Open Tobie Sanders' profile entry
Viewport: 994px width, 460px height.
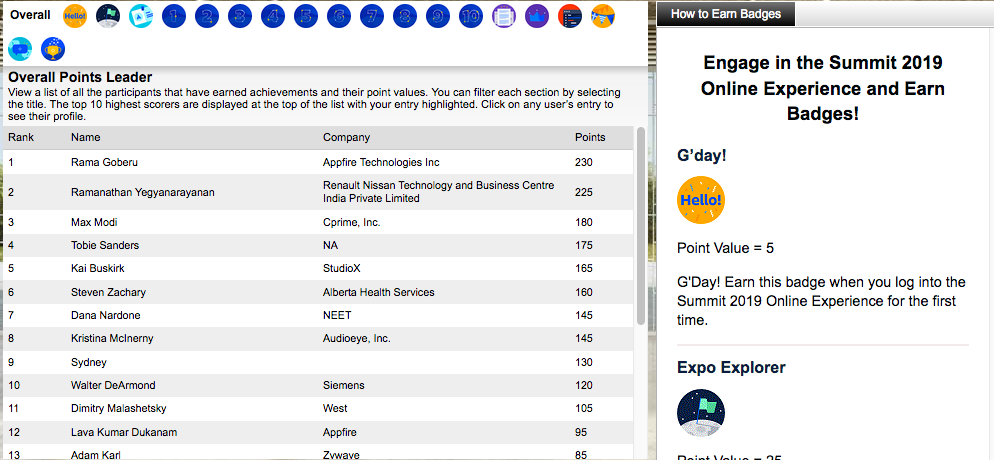(x=318, y=245)
